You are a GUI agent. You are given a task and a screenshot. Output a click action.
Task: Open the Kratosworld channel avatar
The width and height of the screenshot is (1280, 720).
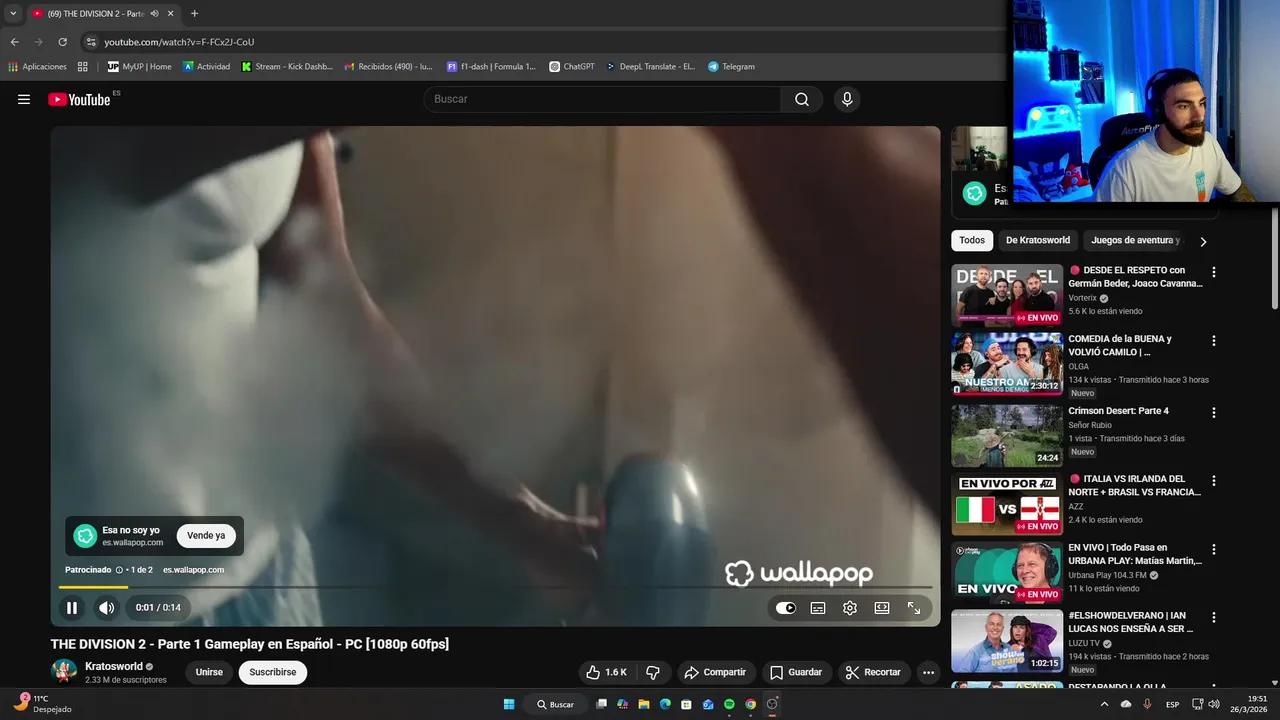tap(64, 672)
